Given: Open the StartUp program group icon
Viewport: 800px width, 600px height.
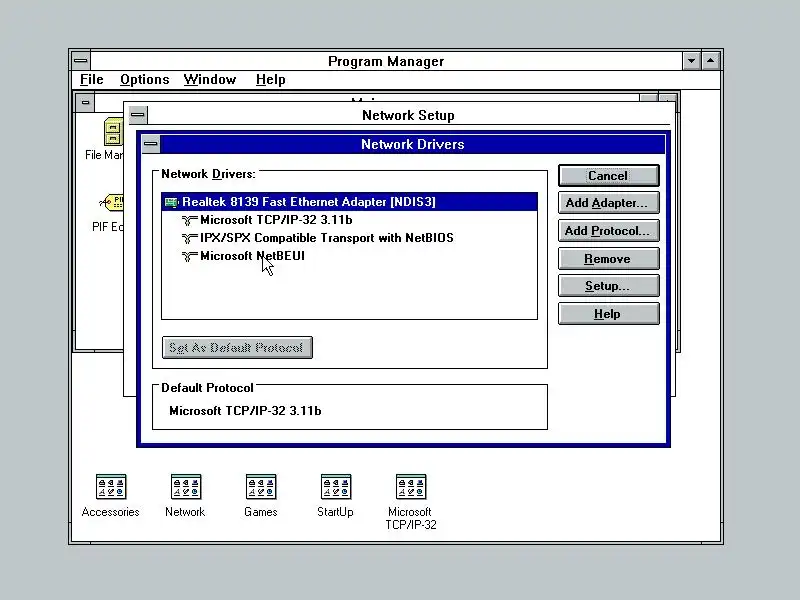Looking at the screenshot, I should click(336, 487).
